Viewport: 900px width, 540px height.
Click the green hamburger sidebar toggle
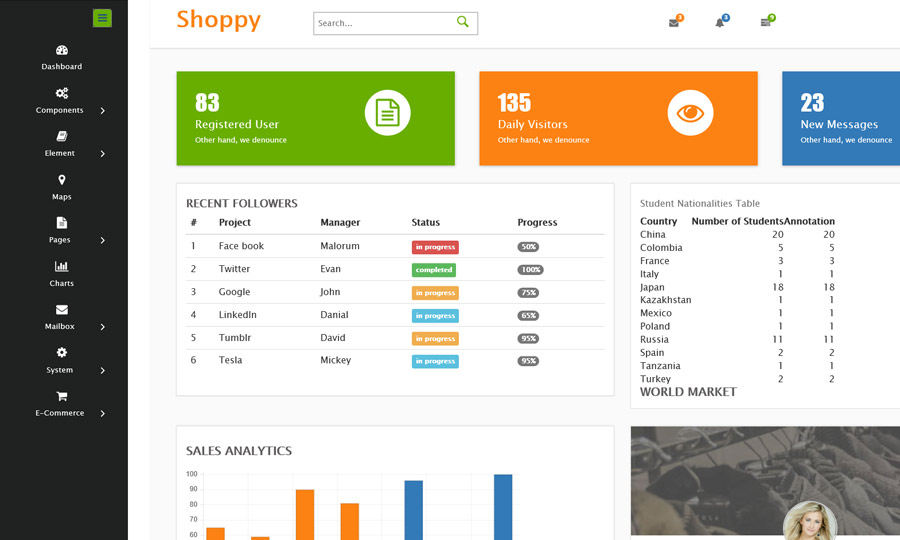click(102, 18)
